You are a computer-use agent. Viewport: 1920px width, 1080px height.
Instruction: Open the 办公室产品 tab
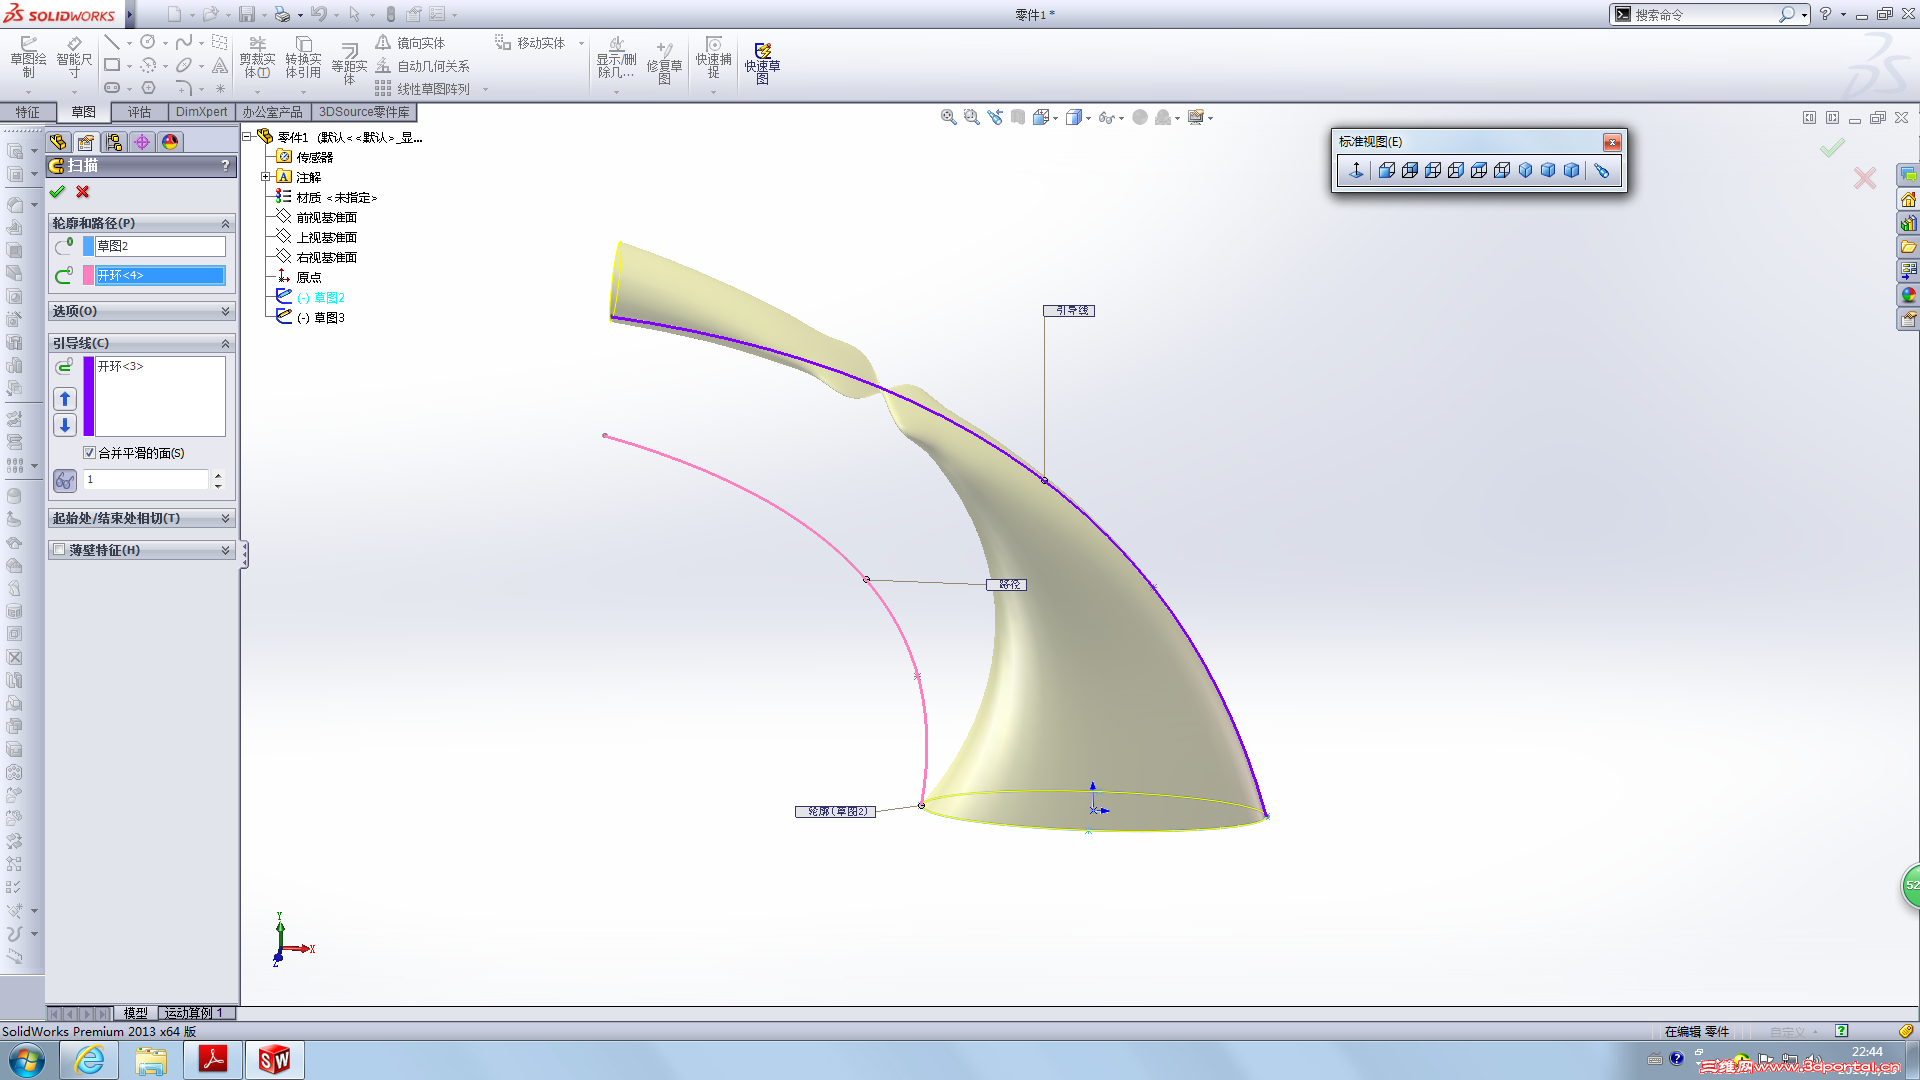coord(272,112)
